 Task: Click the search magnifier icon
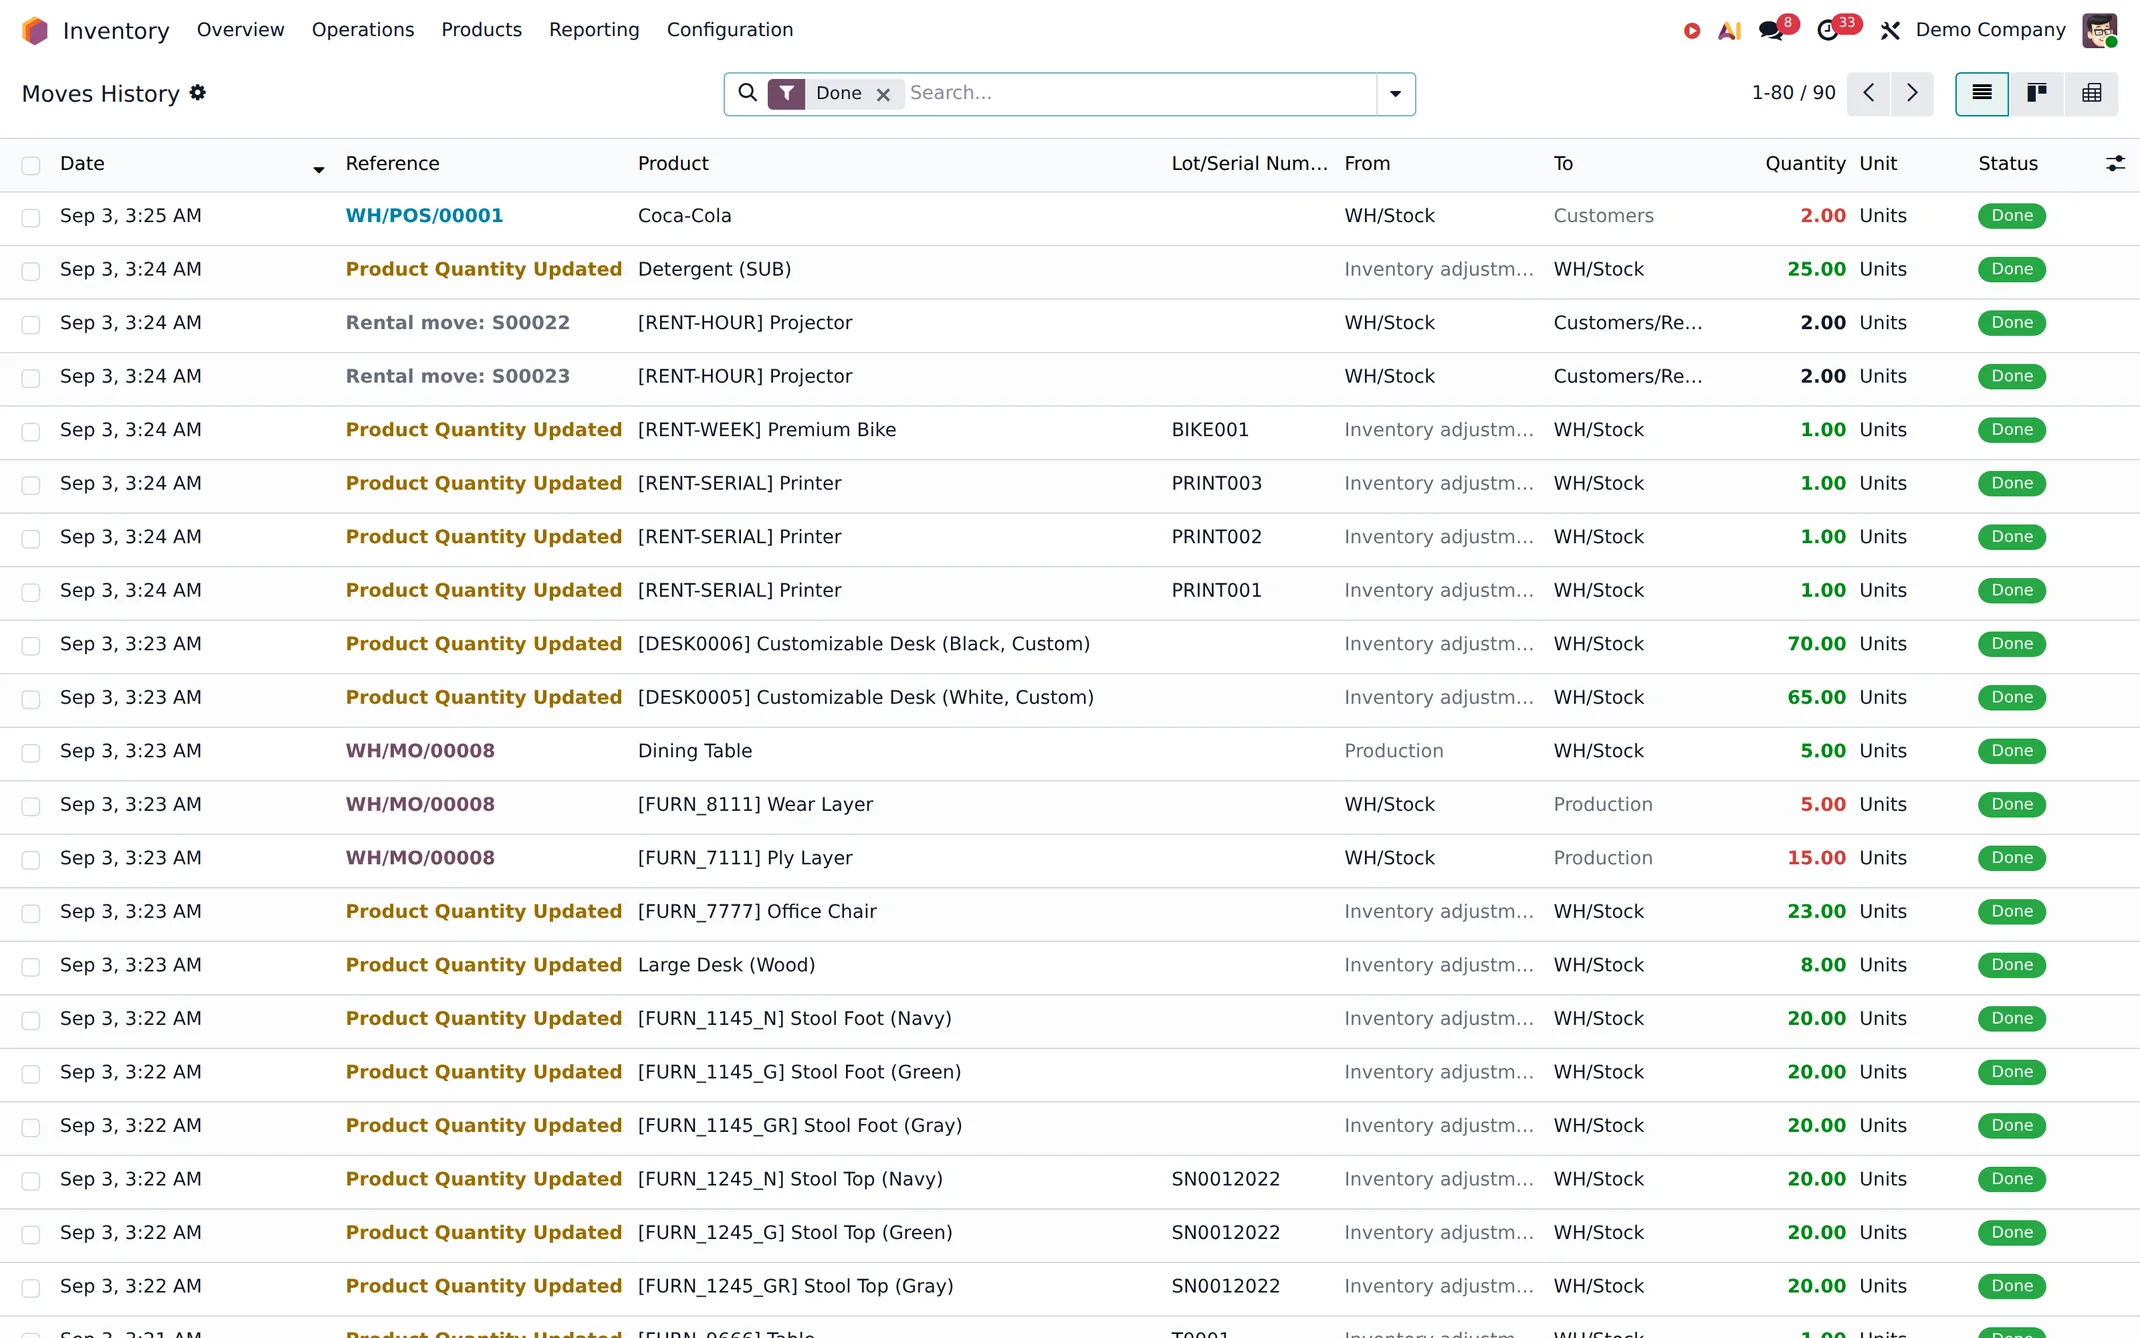747,93
